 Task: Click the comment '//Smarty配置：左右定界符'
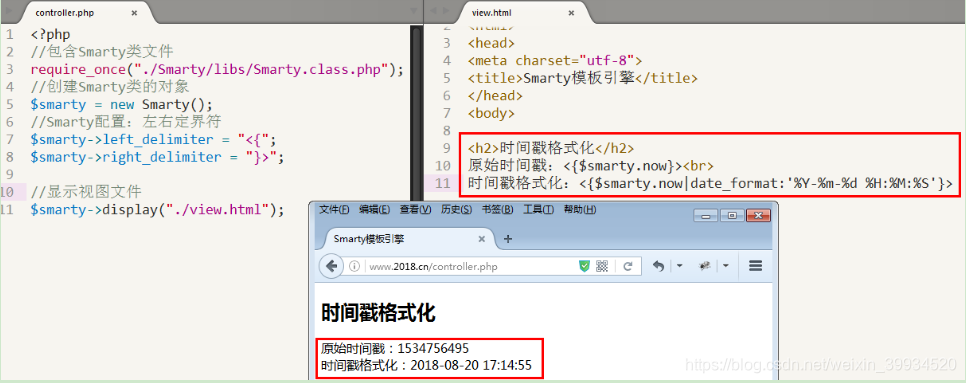coord(126,122)
